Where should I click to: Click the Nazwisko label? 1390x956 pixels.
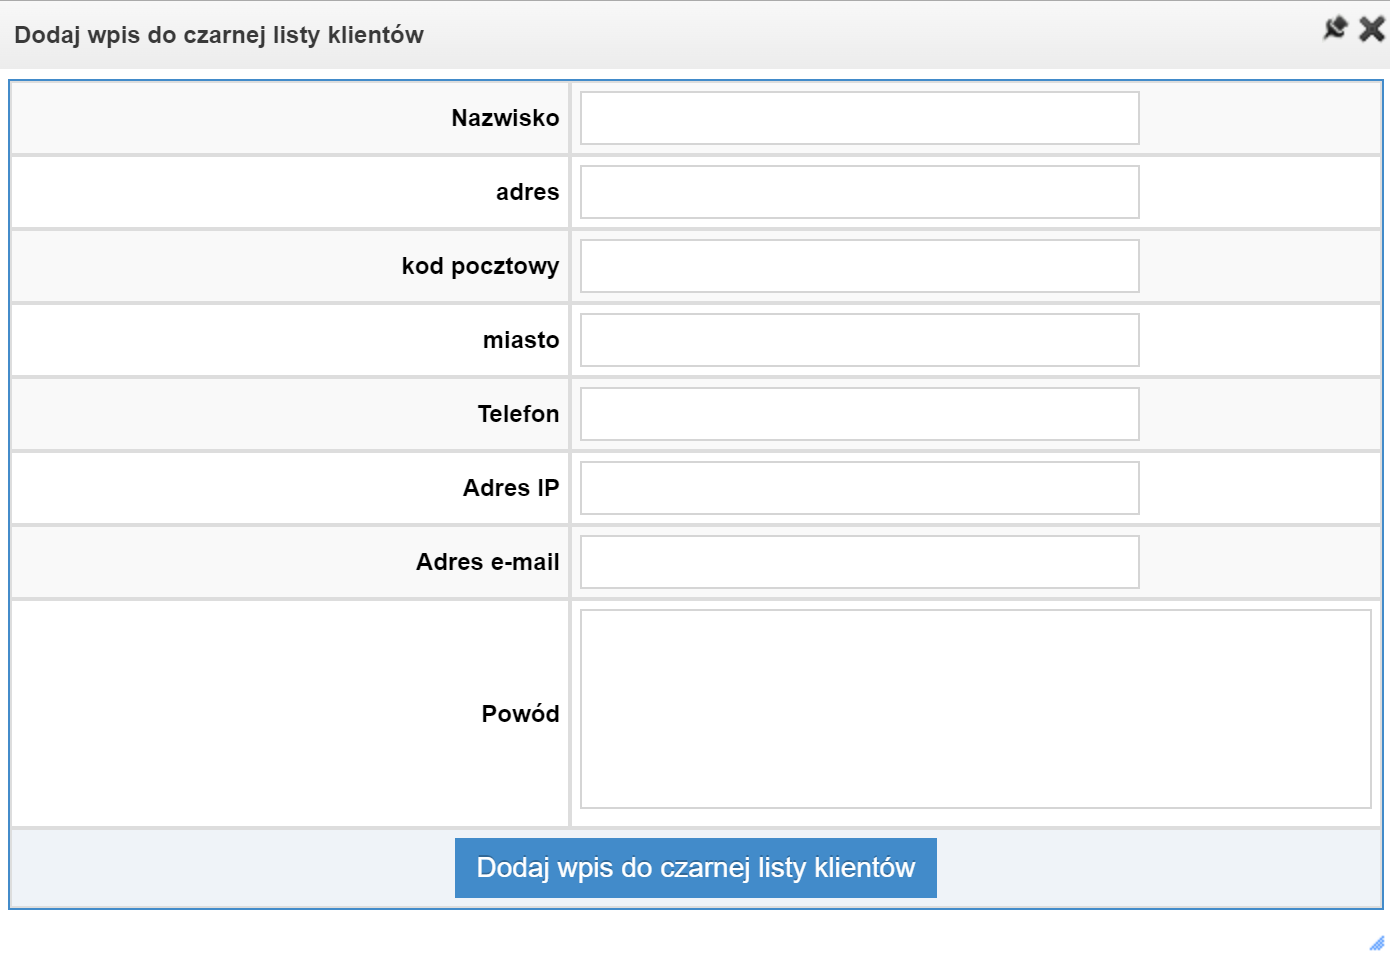click(x=505, y=118)
